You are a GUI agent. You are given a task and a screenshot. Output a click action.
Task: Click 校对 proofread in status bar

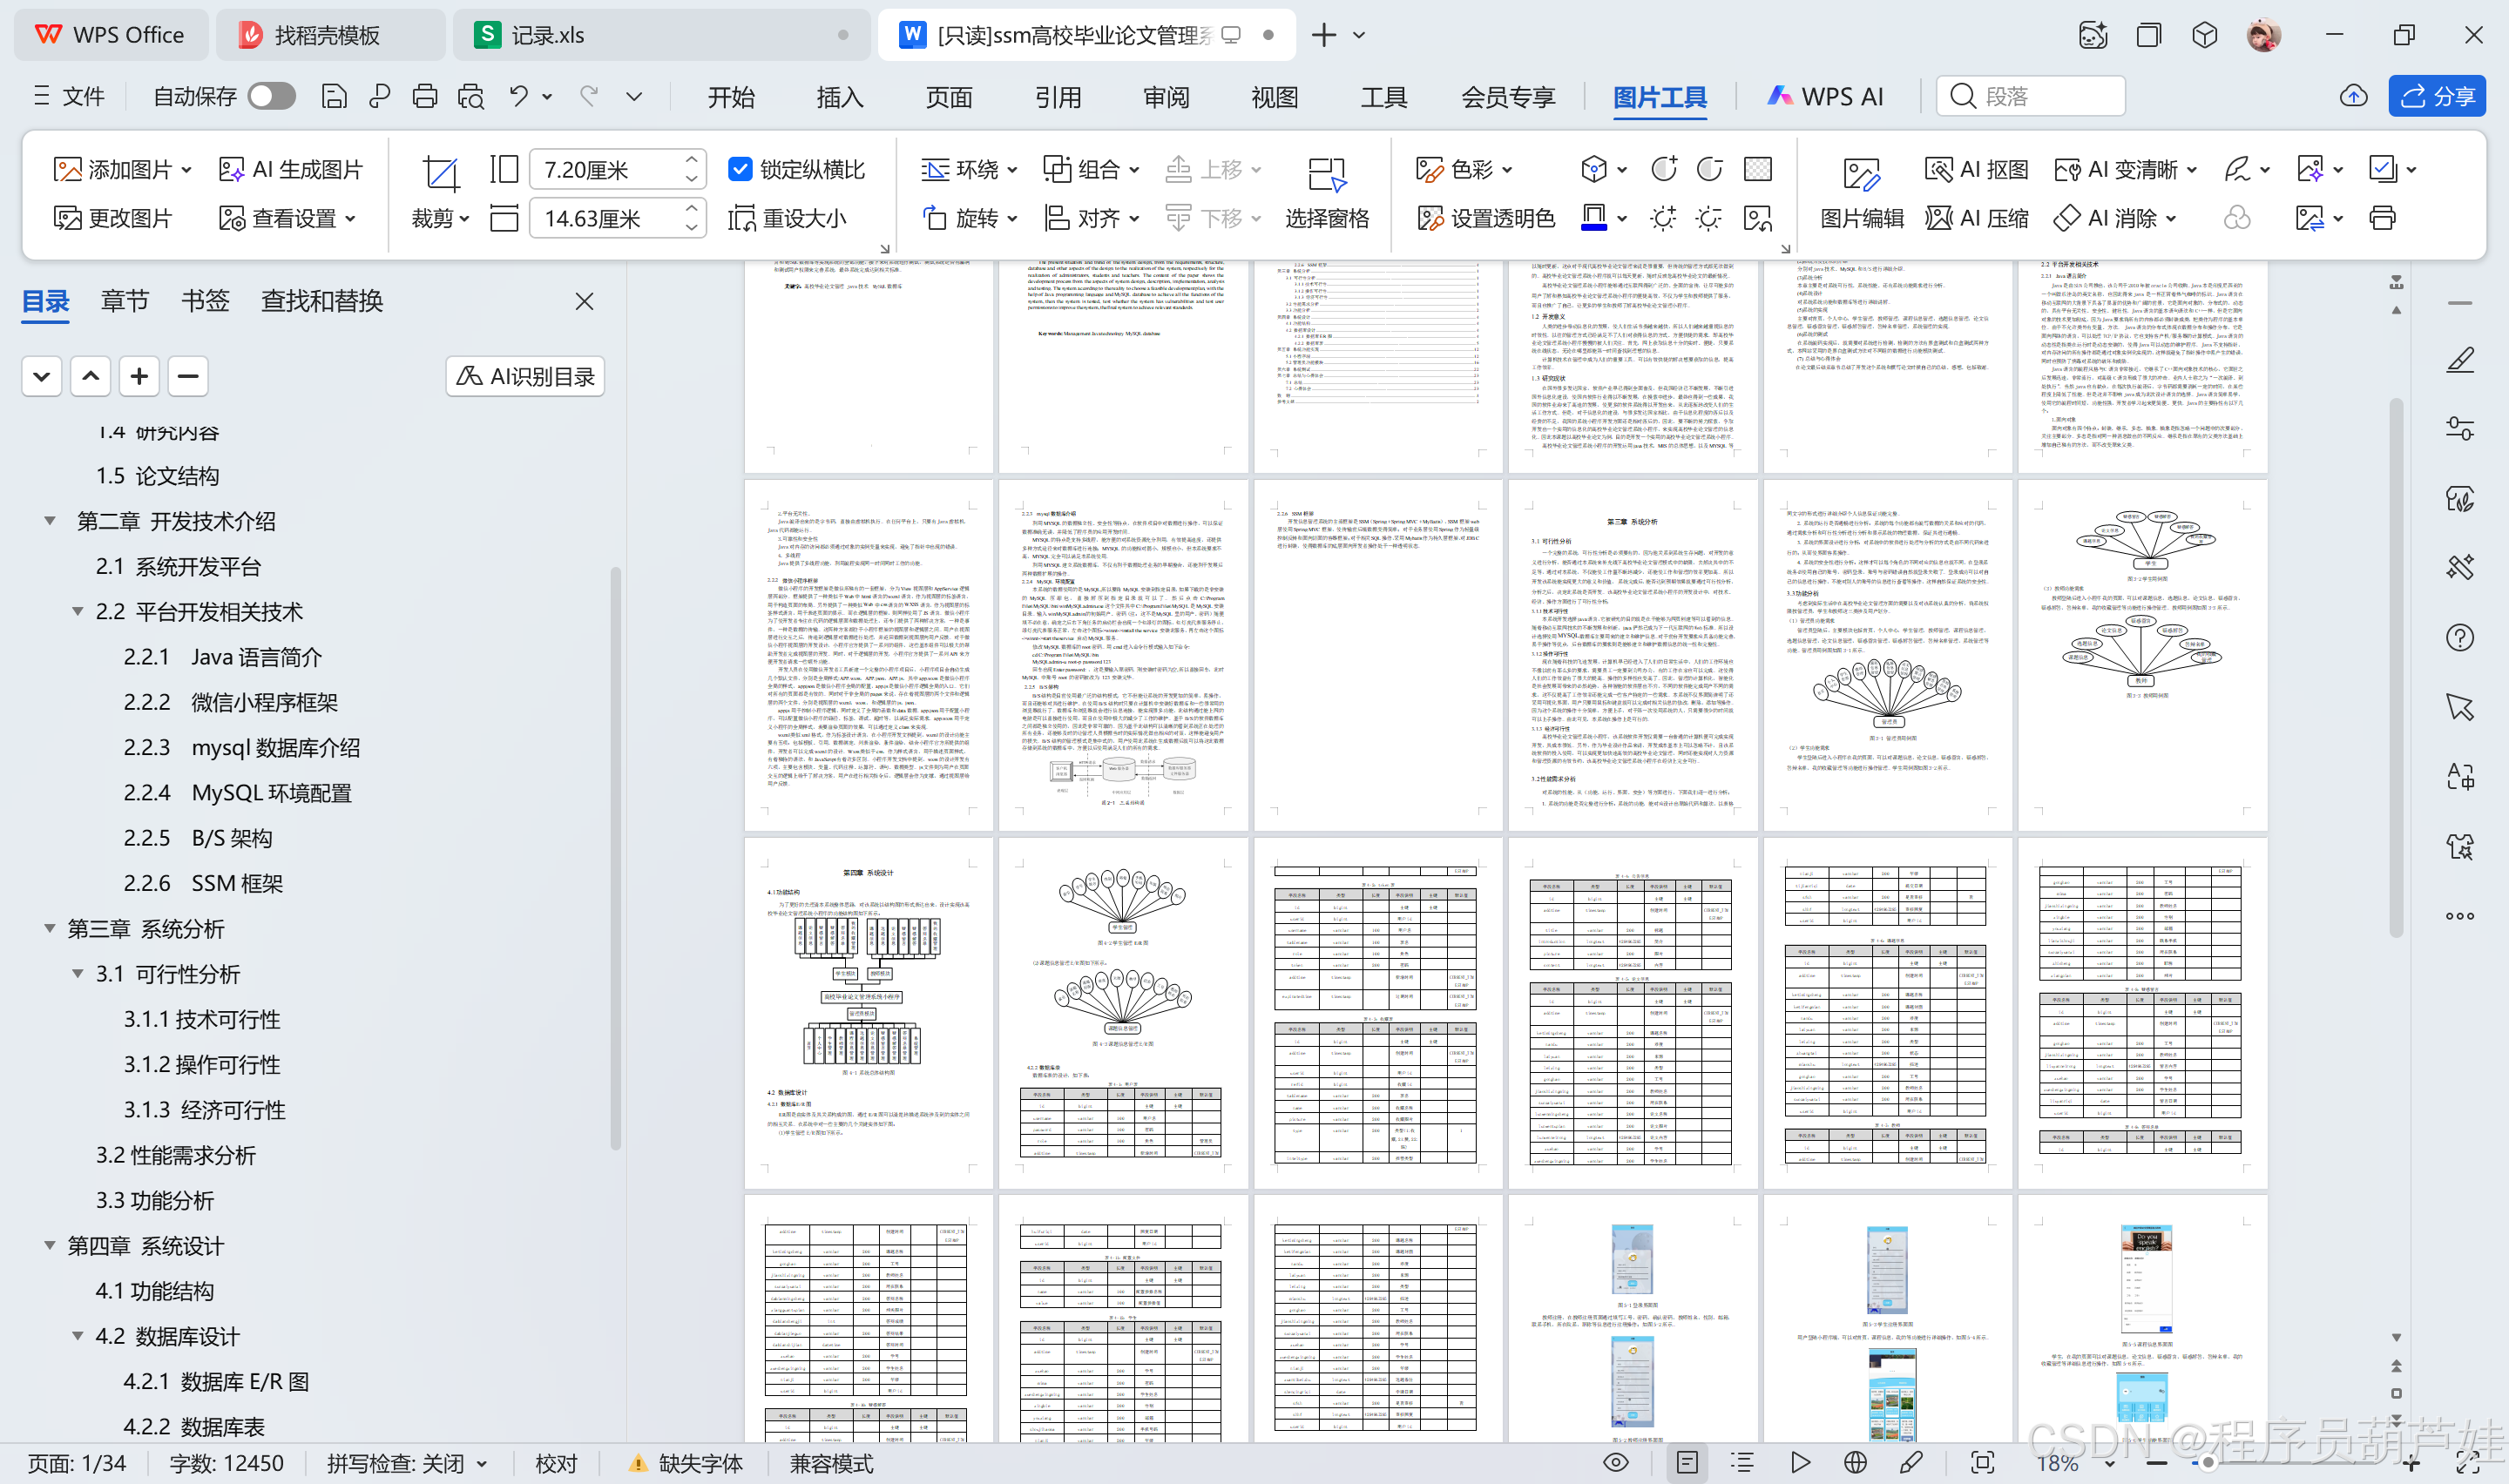pos(556,1464)
